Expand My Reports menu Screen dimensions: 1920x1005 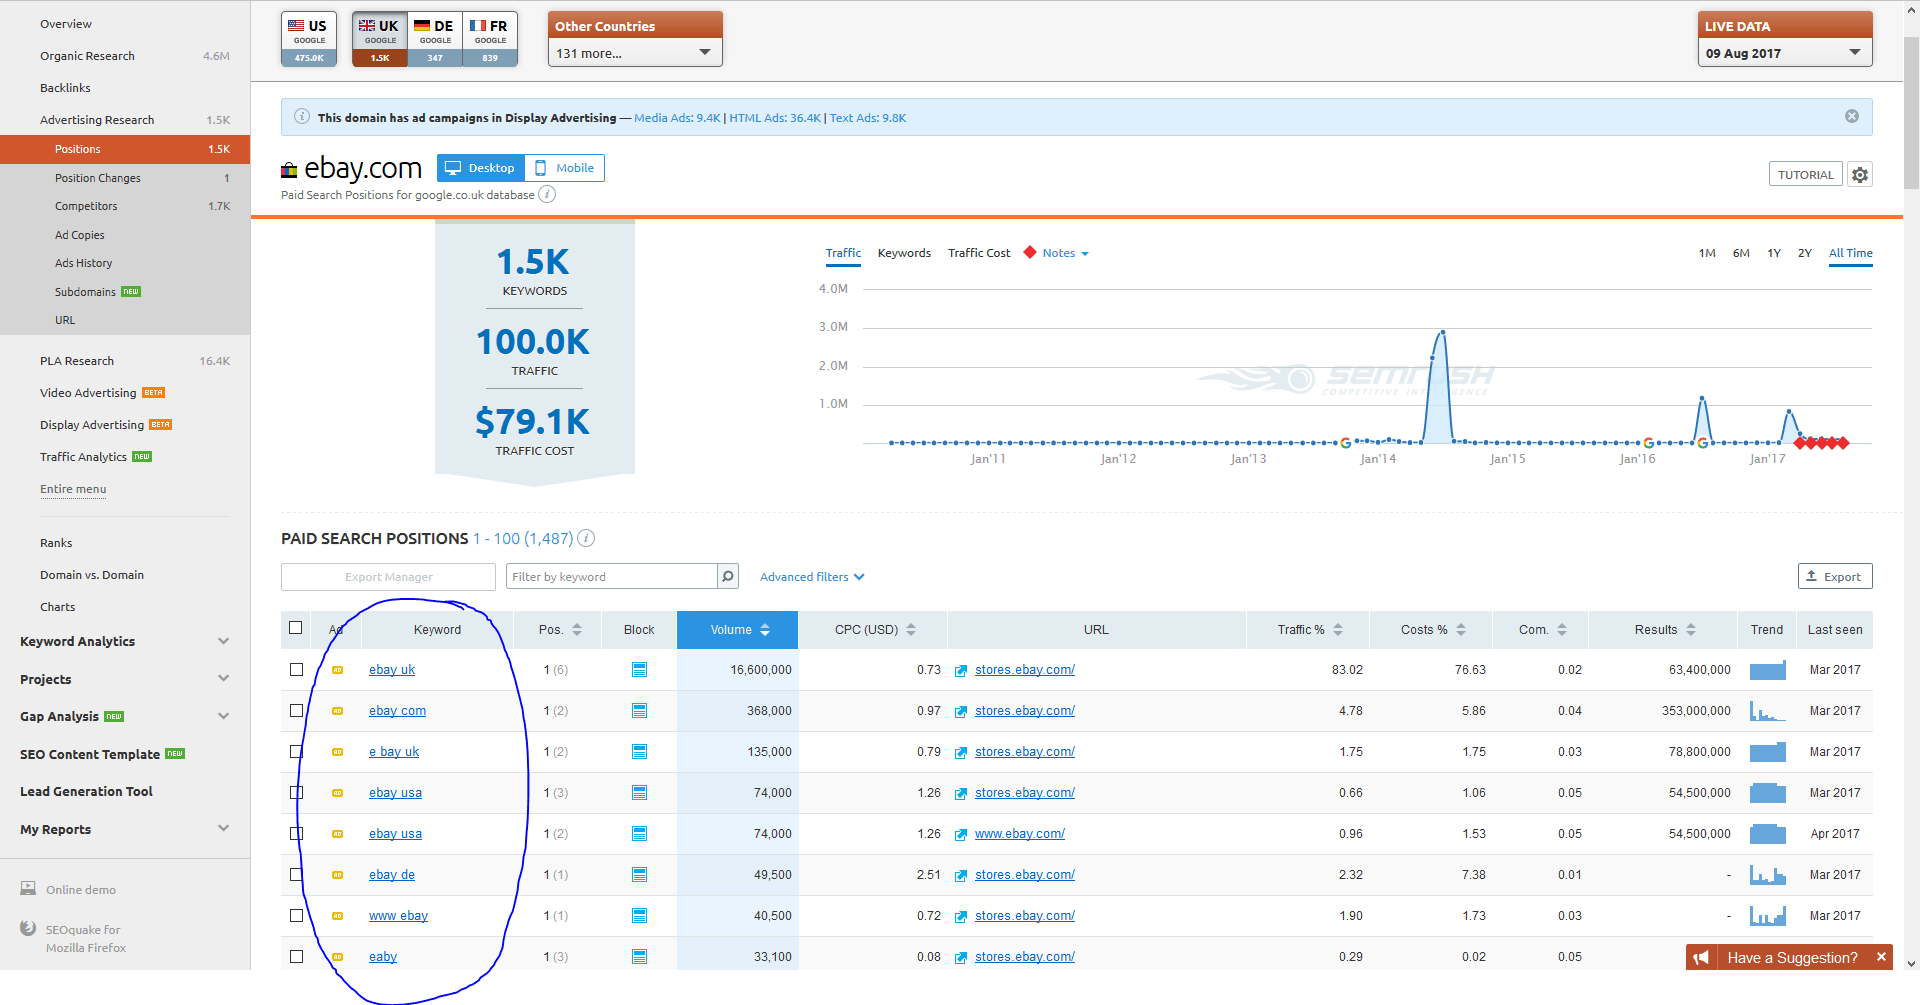pyautogui.click(x=224, y=828)
